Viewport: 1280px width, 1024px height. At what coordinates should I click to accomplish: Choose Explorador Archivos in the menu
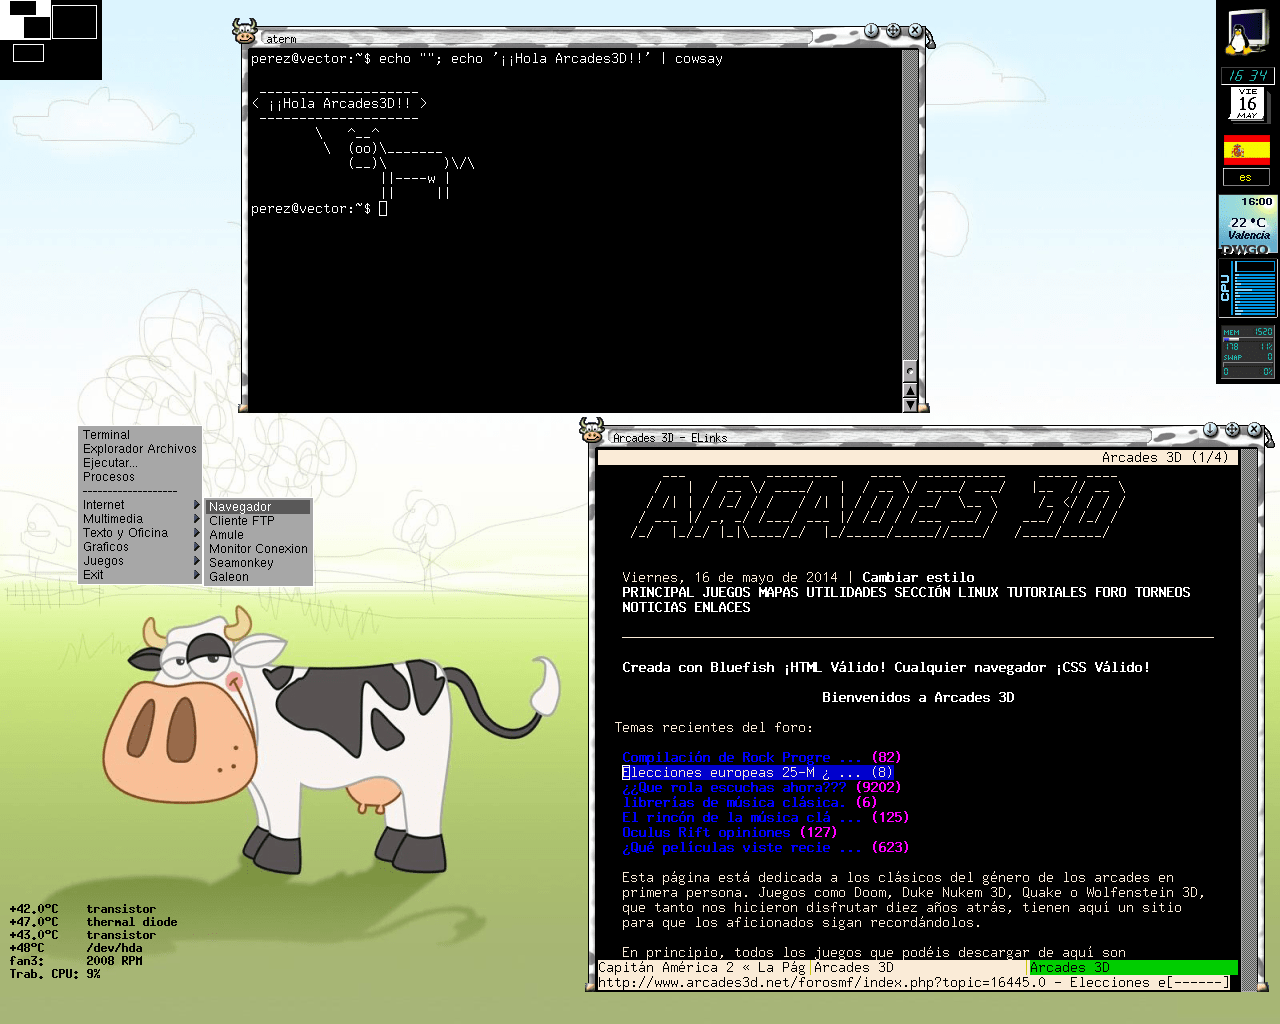tap(140, 449)
